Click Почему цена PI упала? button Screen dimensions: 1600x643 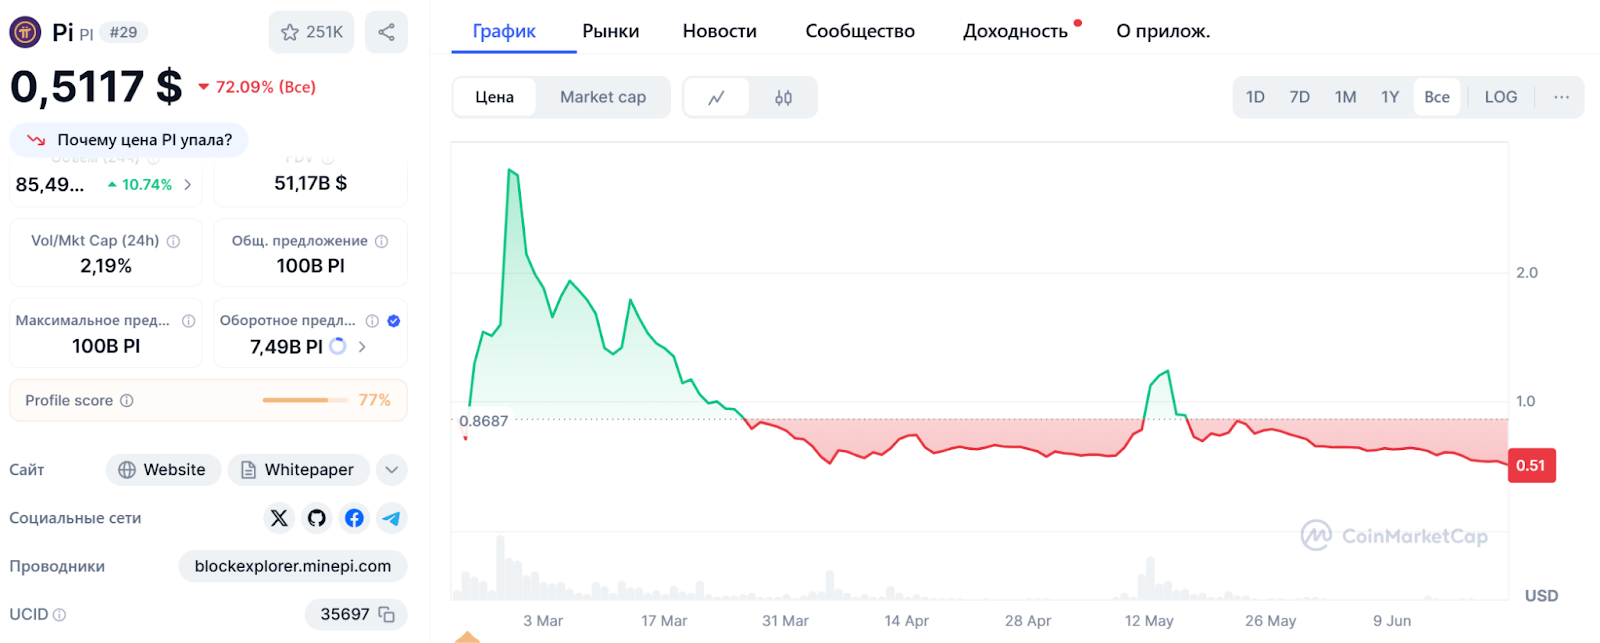[129, 140]
